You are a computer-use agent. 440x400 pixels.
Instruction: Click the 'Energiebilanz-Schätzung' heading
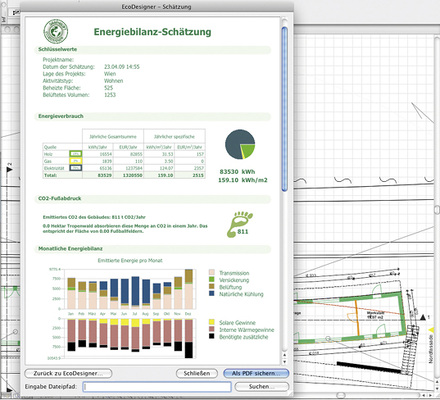(x=152, y=32)
